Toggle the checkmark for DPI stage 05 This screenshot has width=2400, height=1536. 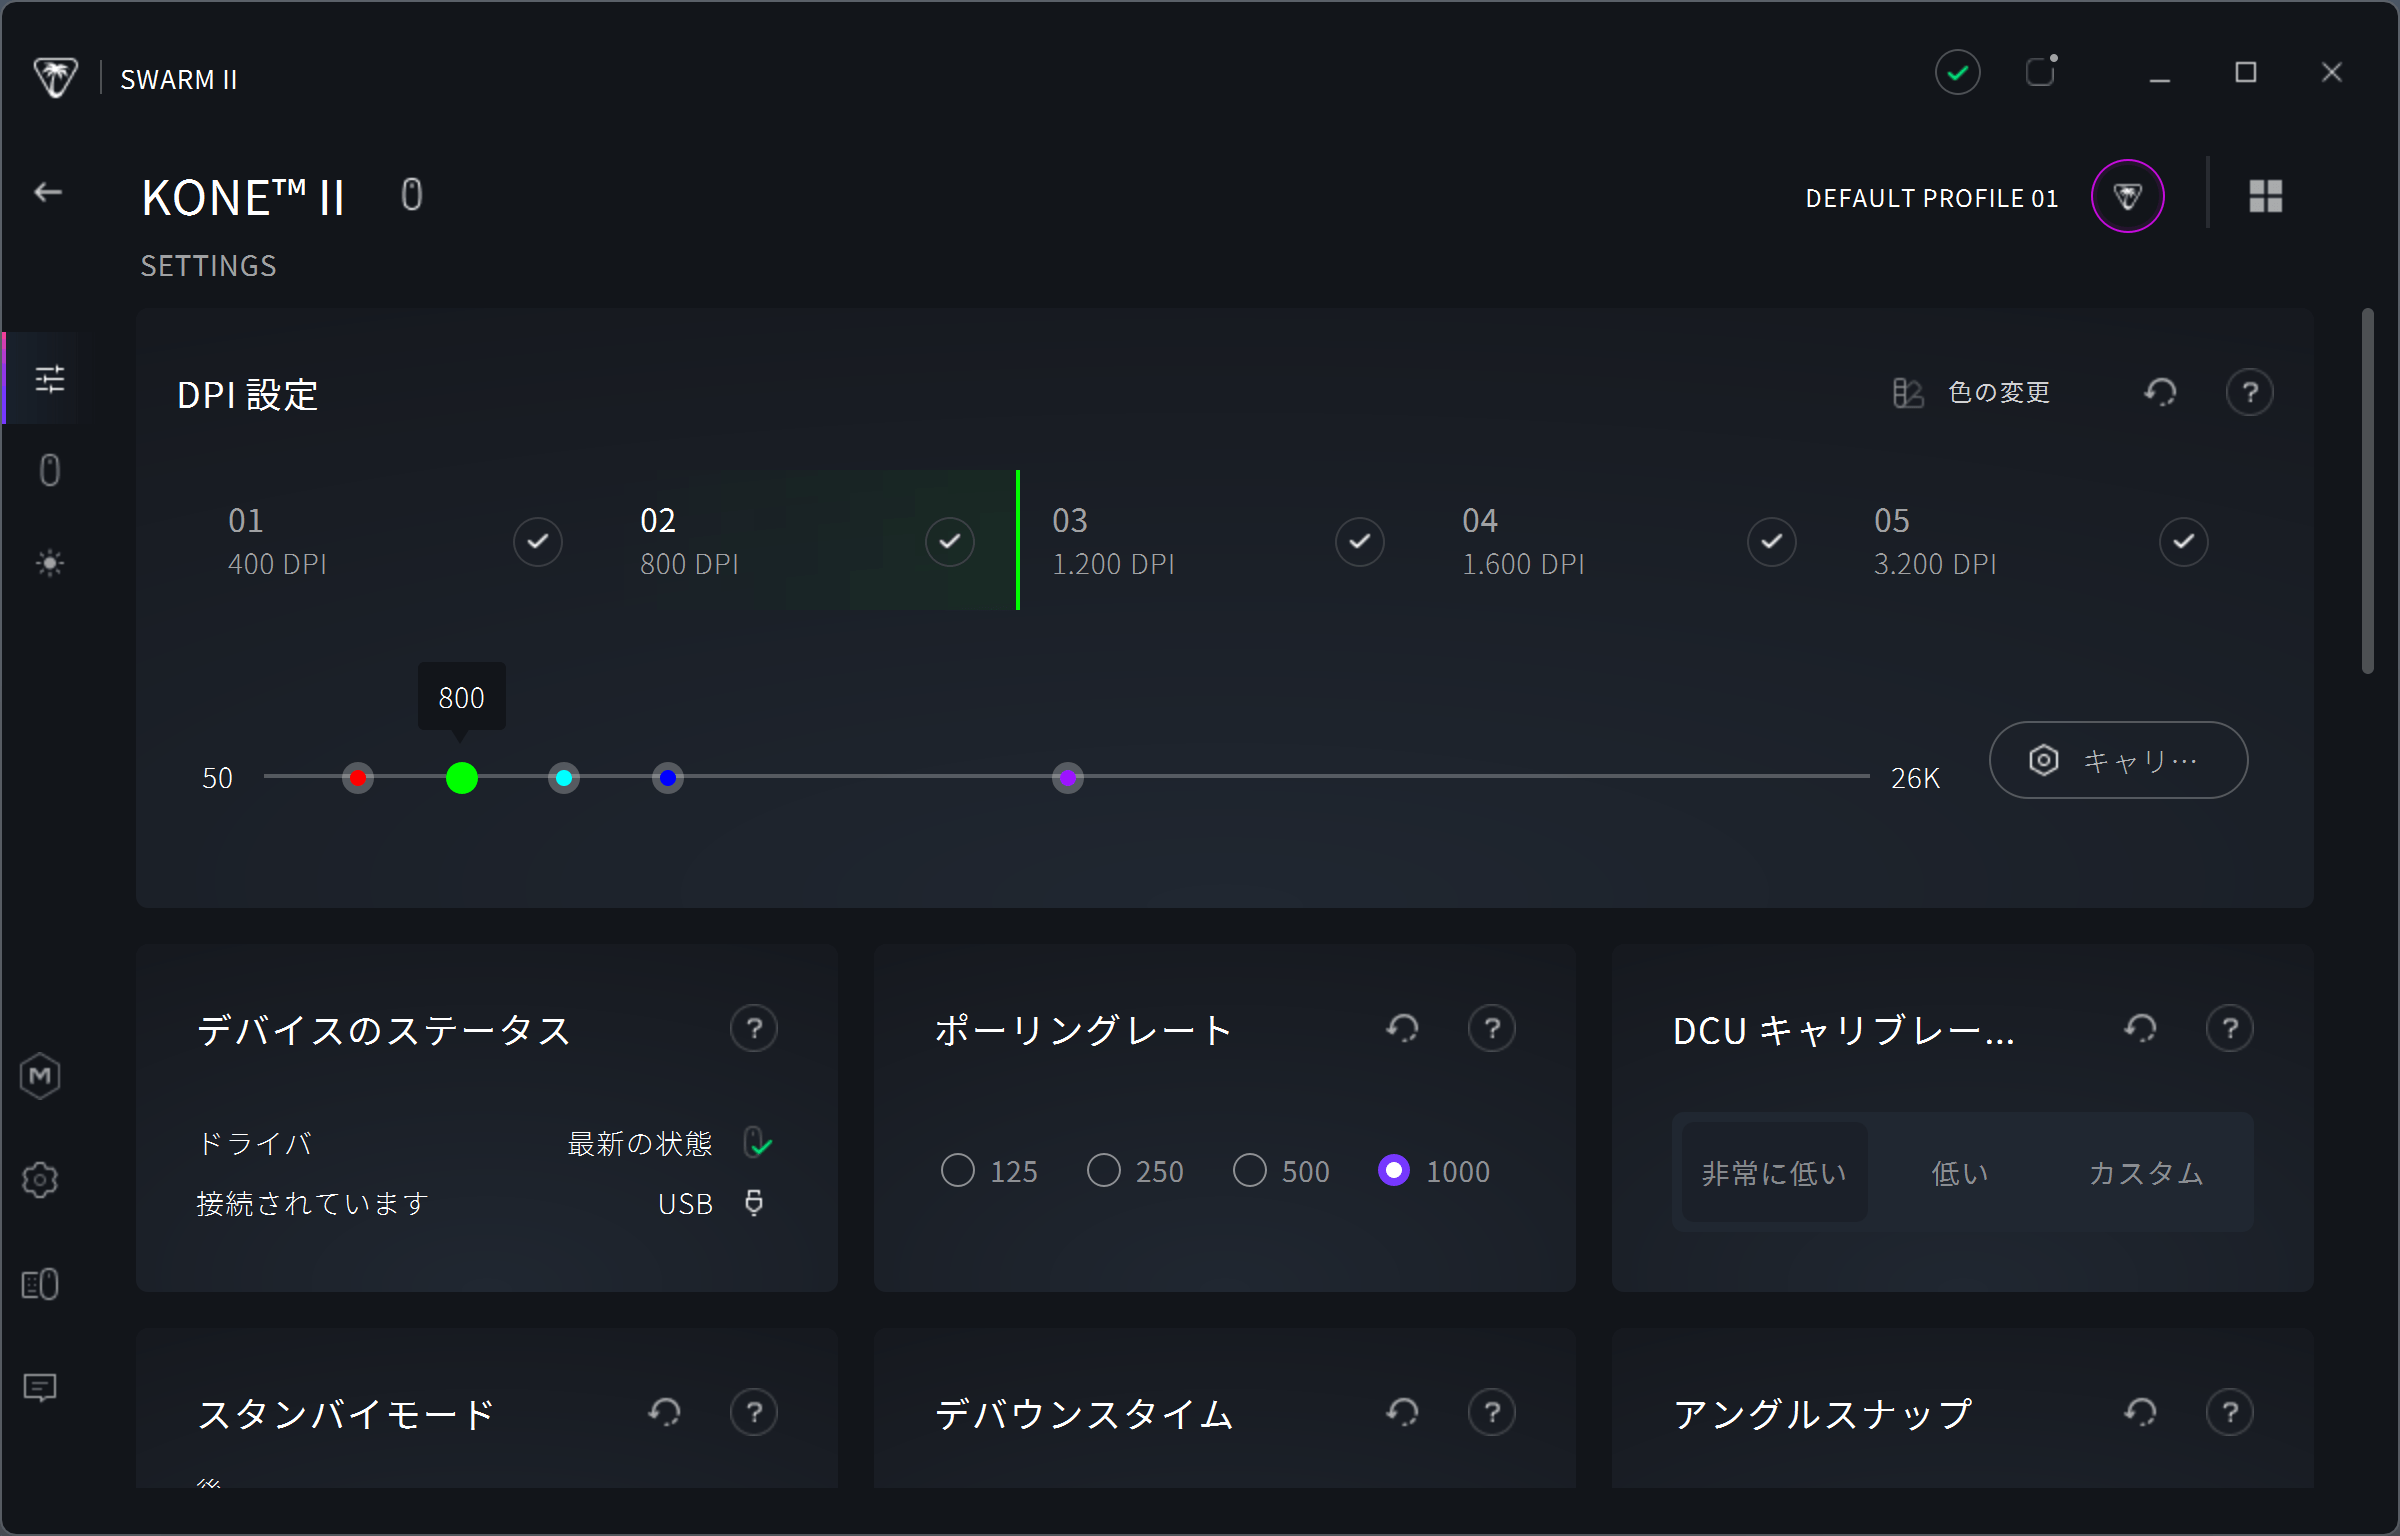coord(2183,542)
